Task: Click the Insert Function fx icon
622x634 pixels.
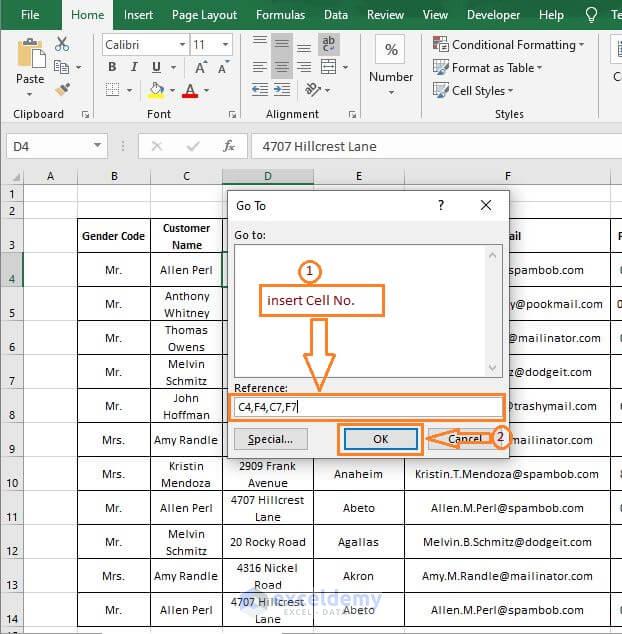Action: (229, 146)
